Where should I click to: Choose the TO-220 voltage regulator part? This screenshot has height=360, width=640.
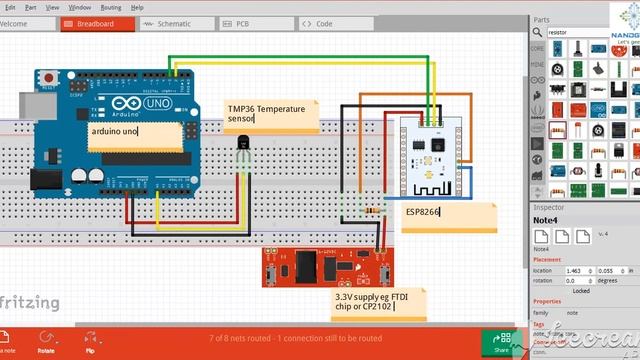pyautogui.click(x=618, y=151)
